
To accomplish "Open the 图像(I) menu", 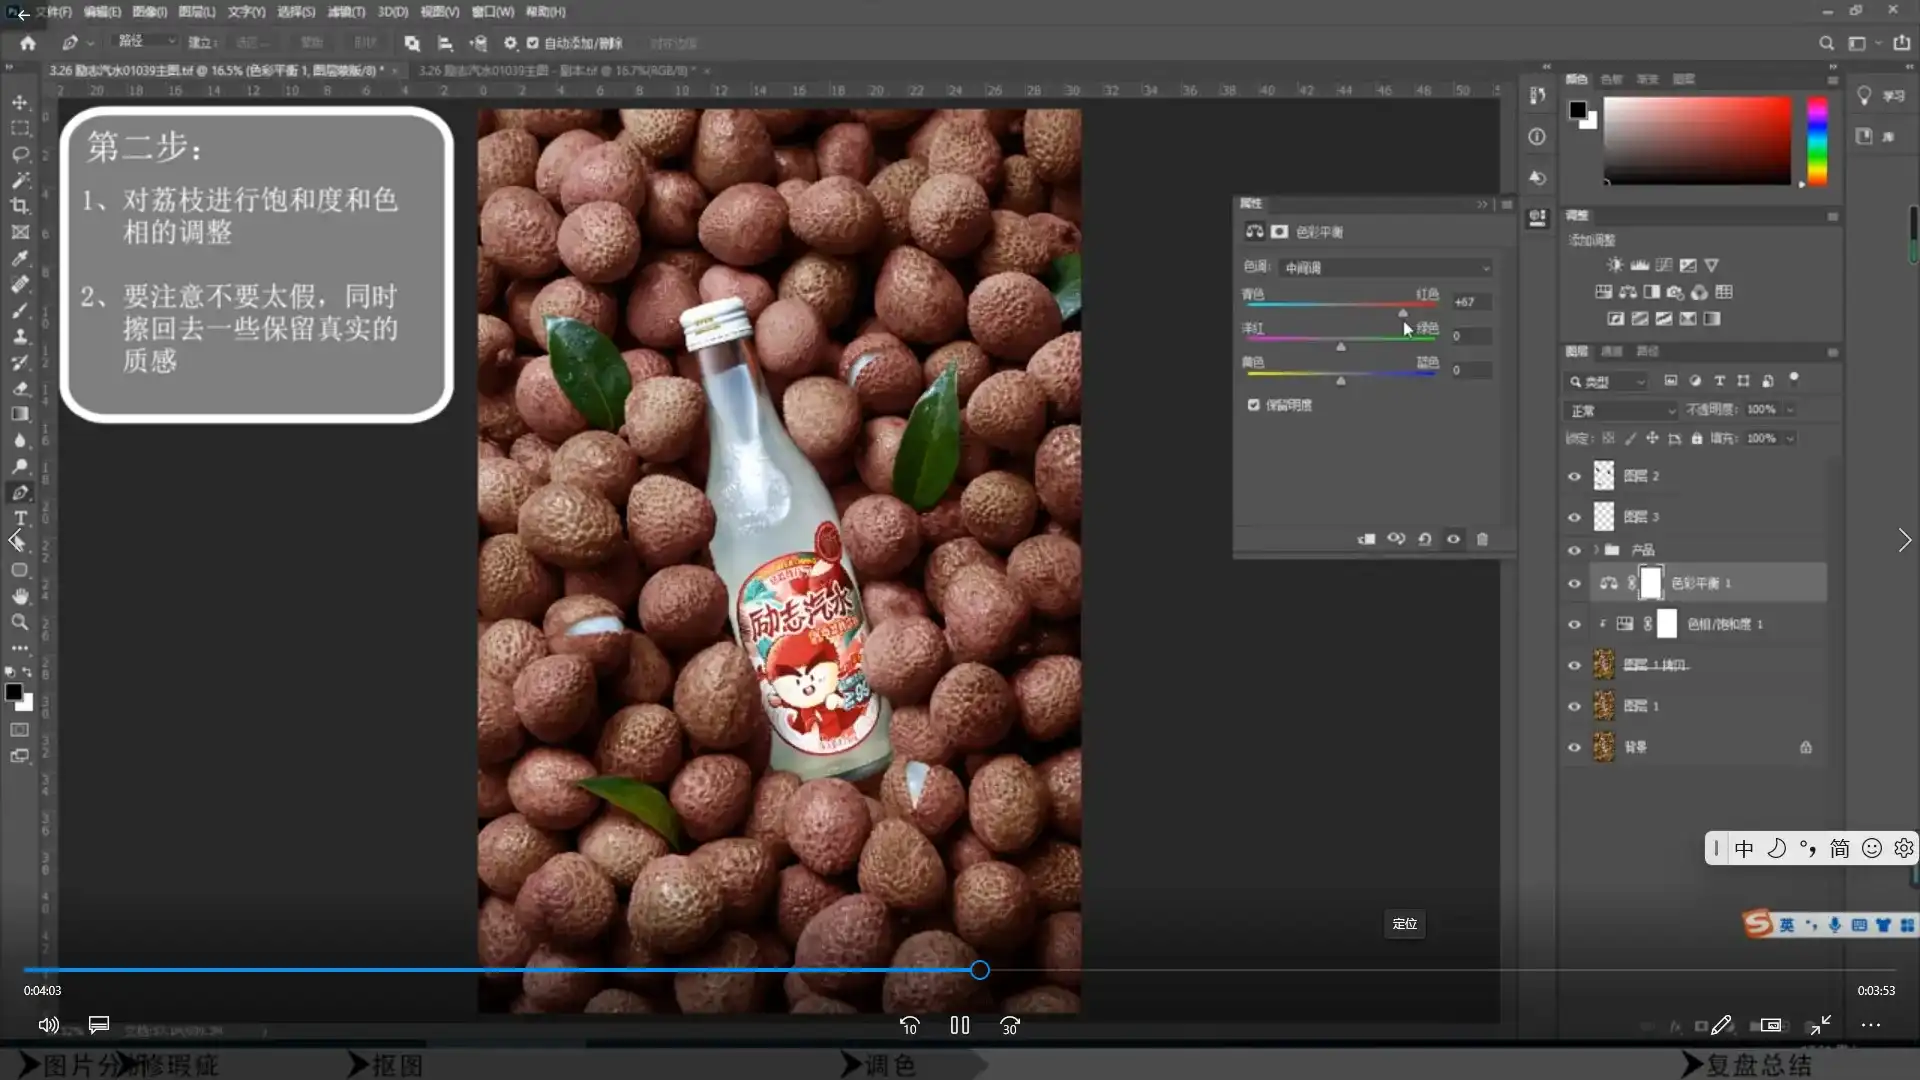I will [x=149, y=12].
